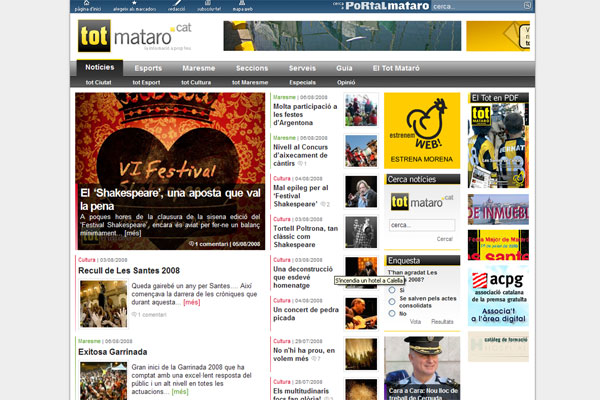This screenshot has width=600, height=400.
Task: Click the 'afegeix als marcadors' bookmark icon
Action: (132, 4)
